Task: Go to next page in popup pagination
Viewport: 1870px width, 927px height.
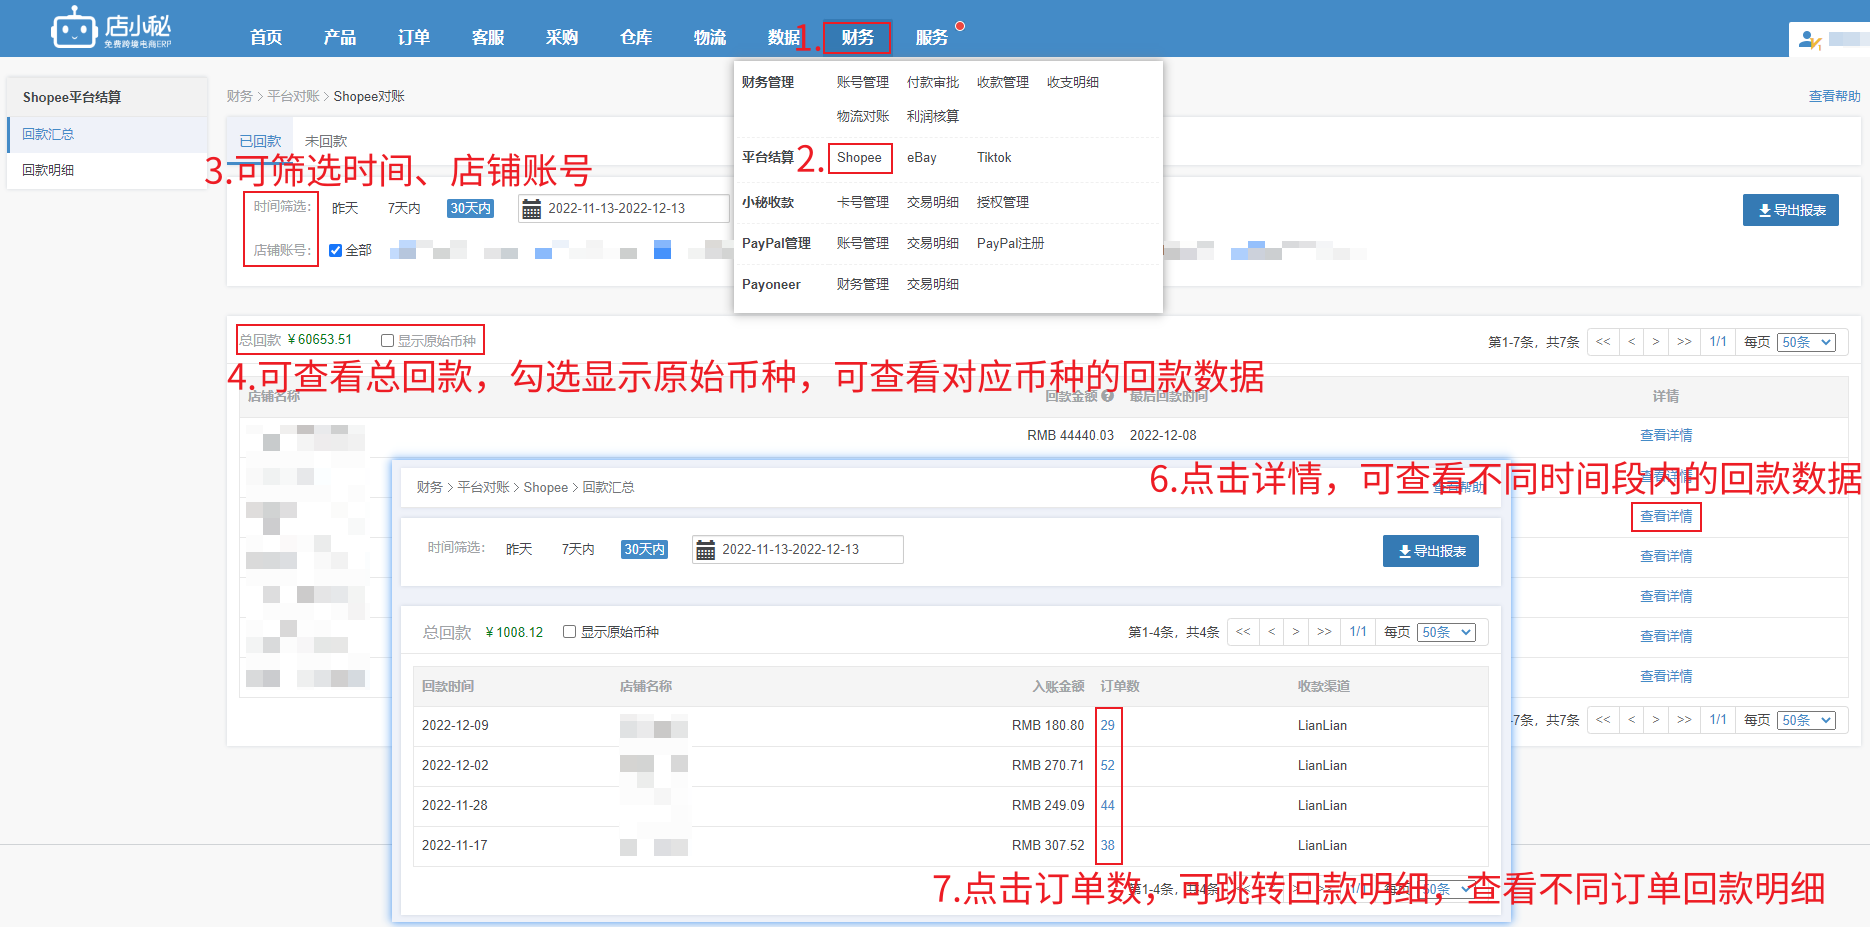Action: [x=1296, y=632]
